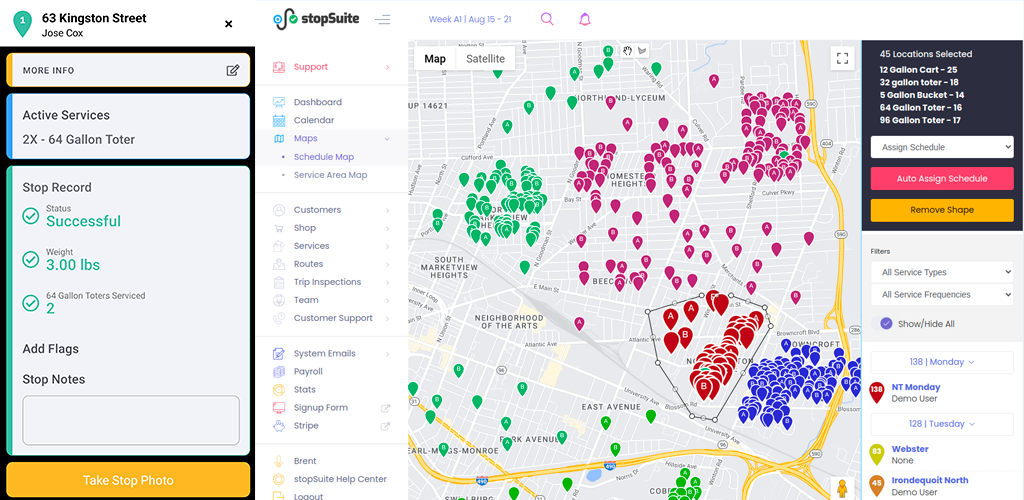
Task: Toggle the Weight 3.00 lbs check
Action: (31, 260)
